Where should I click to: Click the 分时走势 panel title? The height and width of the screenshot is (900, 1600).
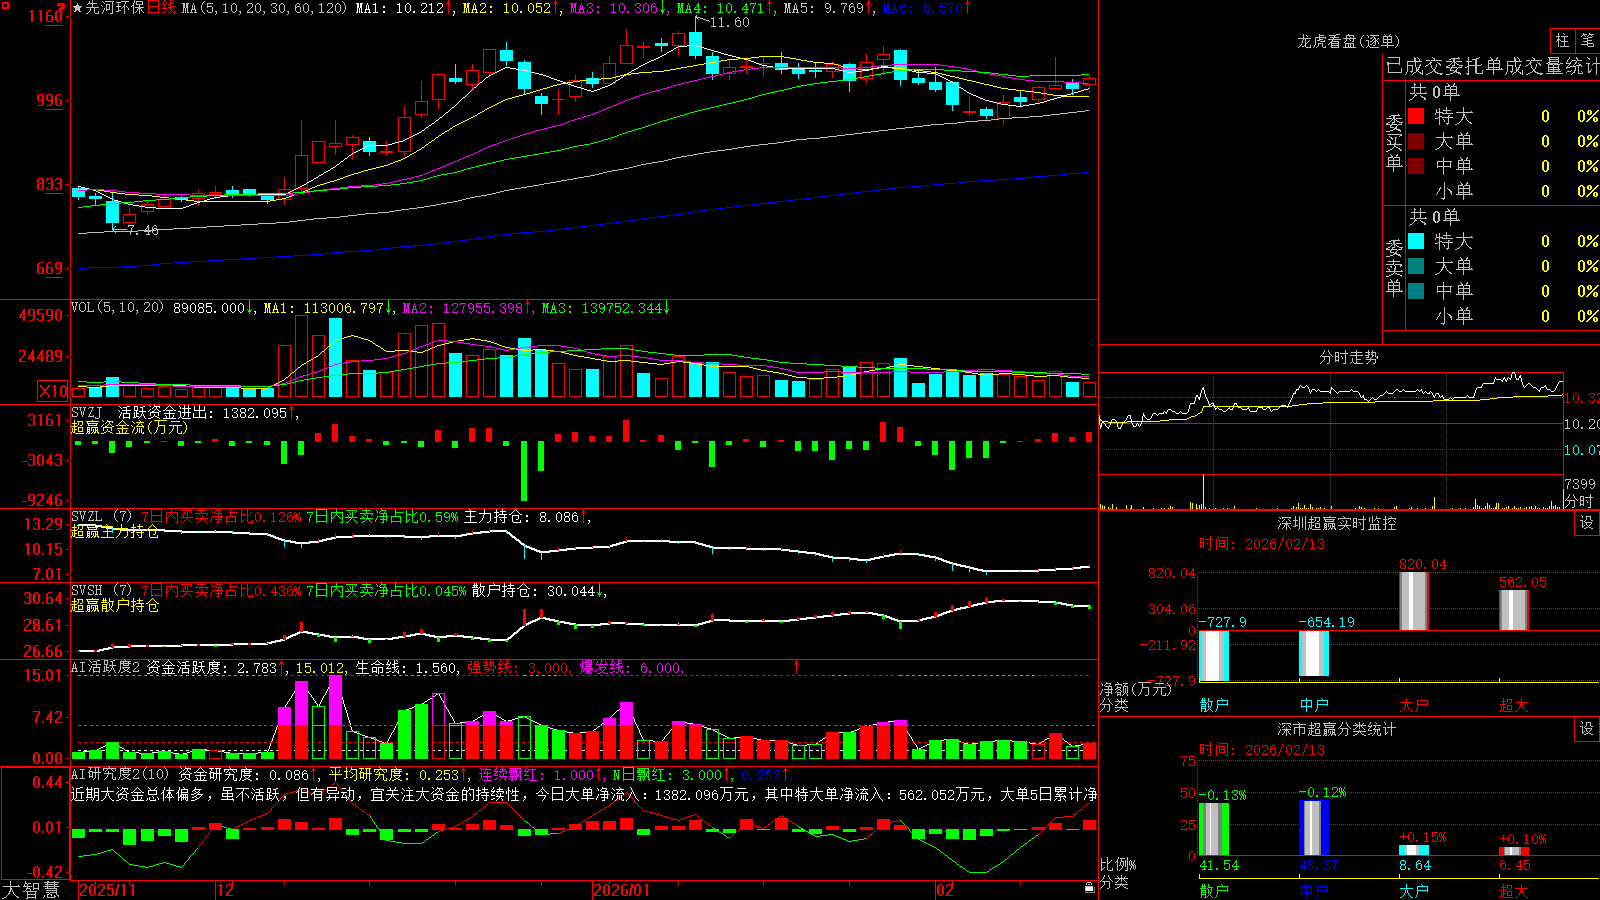tap(1348, 357)
